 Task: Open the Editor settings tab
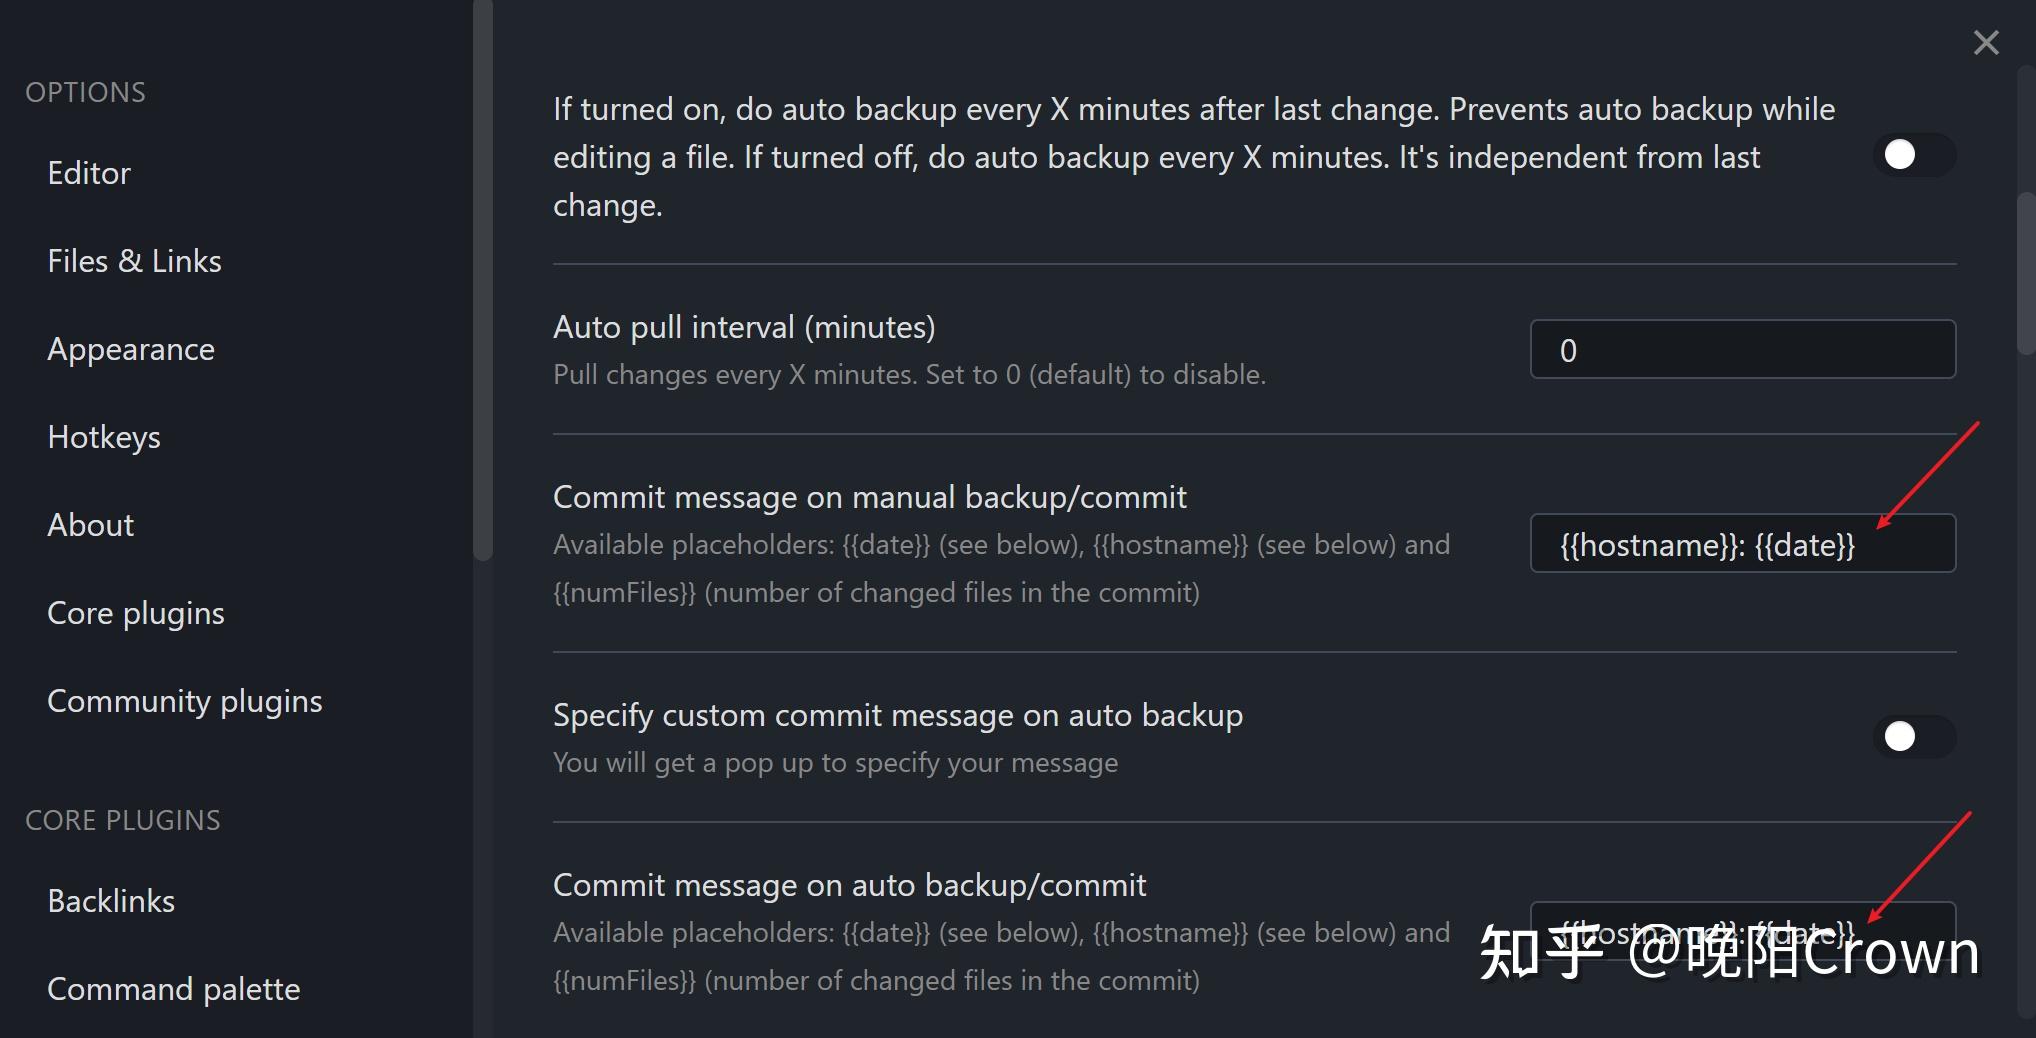pos(89,173)
